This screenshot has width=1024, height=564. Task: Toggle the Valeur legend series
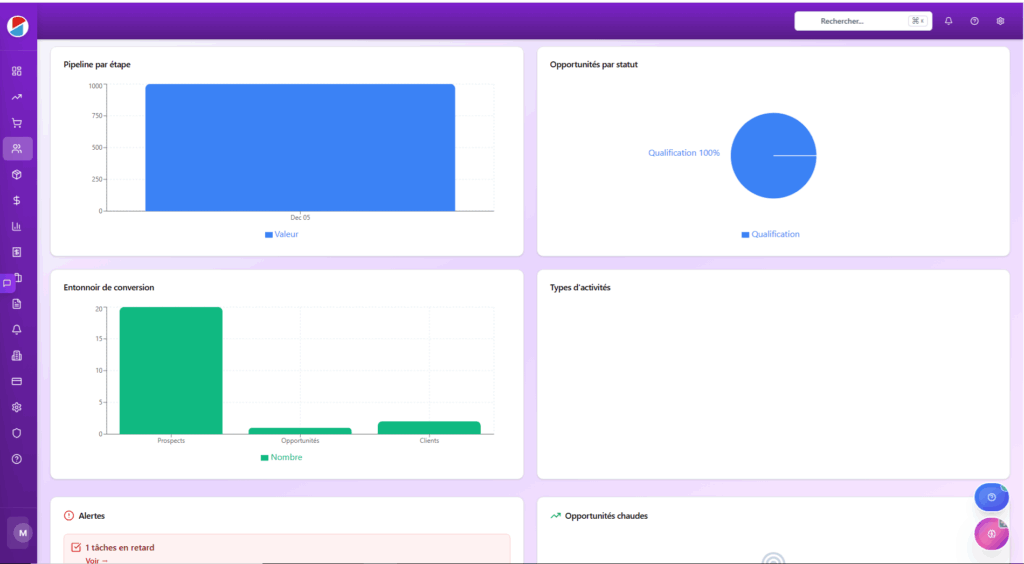click(282, 234)
